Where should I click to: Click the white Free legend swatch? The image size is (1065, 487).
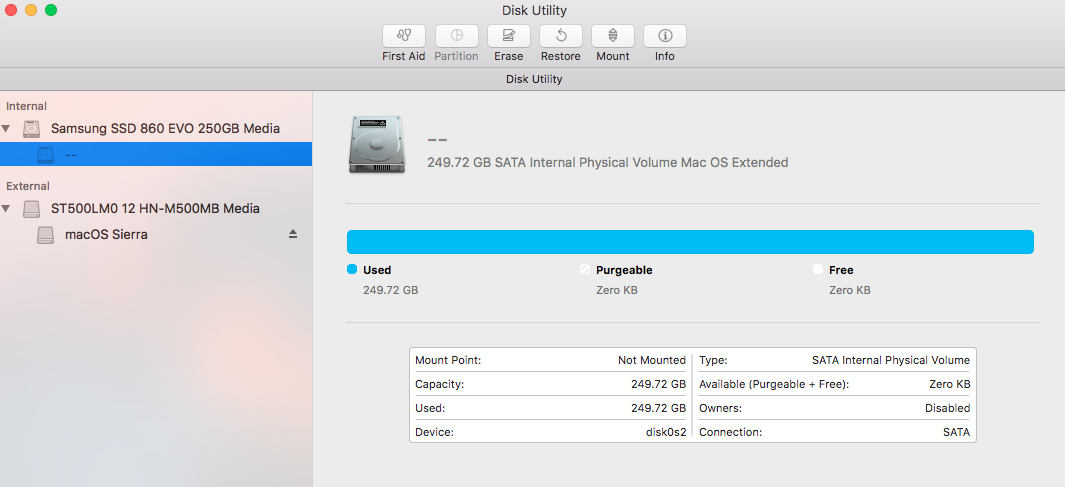coord(818,269)
